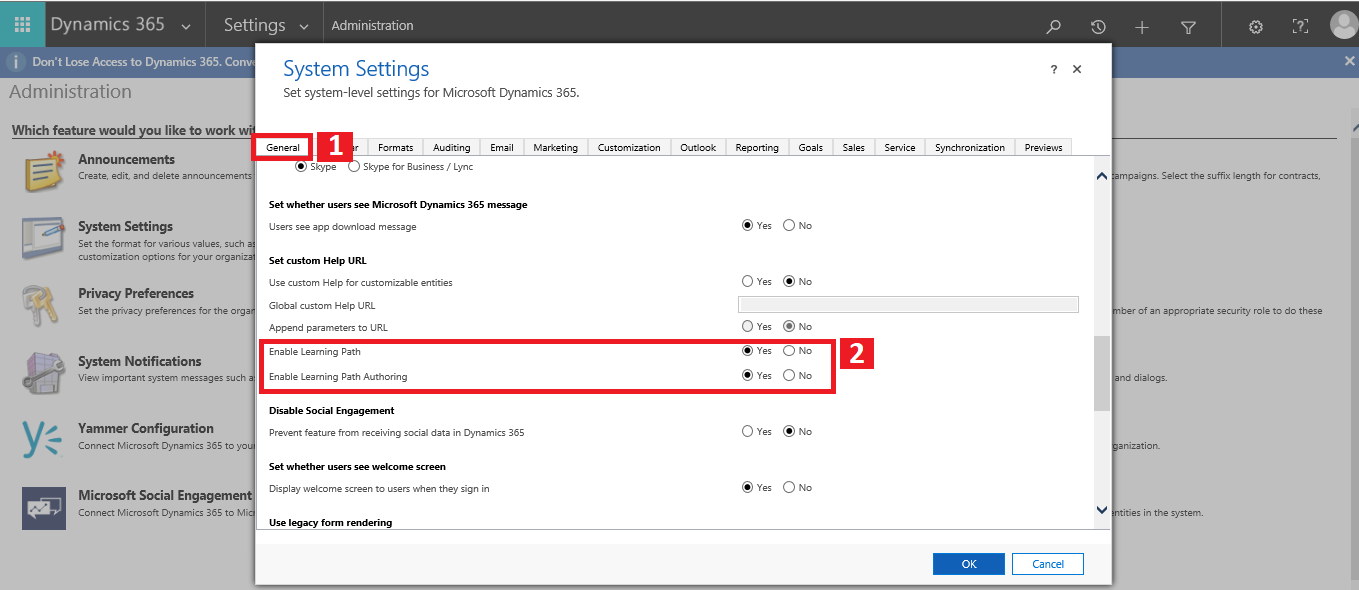Open the System Settings link in Administration
Viewport: 1359px width, 590px height.
coord(125,226)
